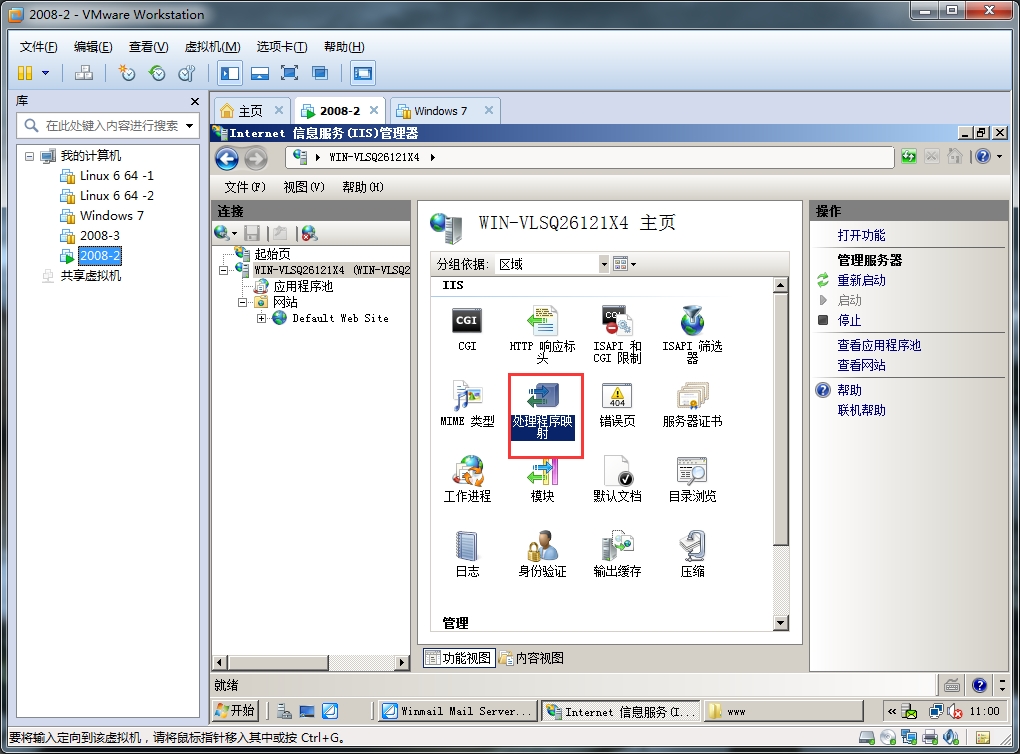Image resolution: width=1020 pixels, height=754 pixels.
Task: Collapse the 我的计算机 tree node
Action: coord(29,156)
